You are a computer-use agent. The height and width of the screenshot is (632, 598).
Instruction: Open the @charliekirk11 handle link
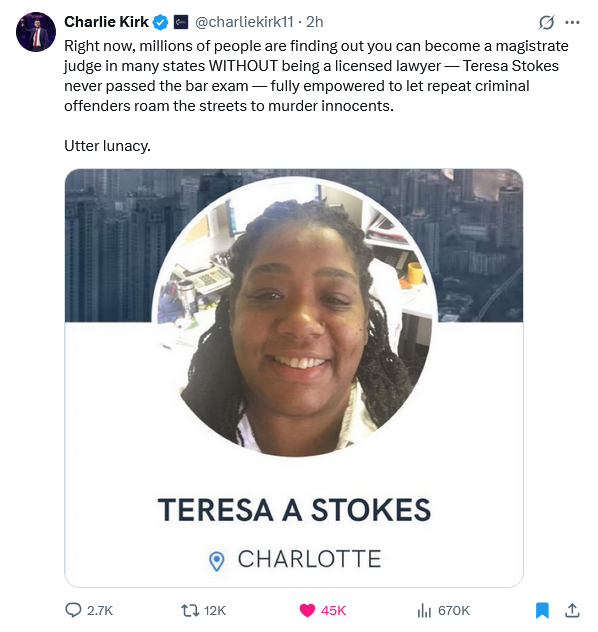[x=244, y=22]
